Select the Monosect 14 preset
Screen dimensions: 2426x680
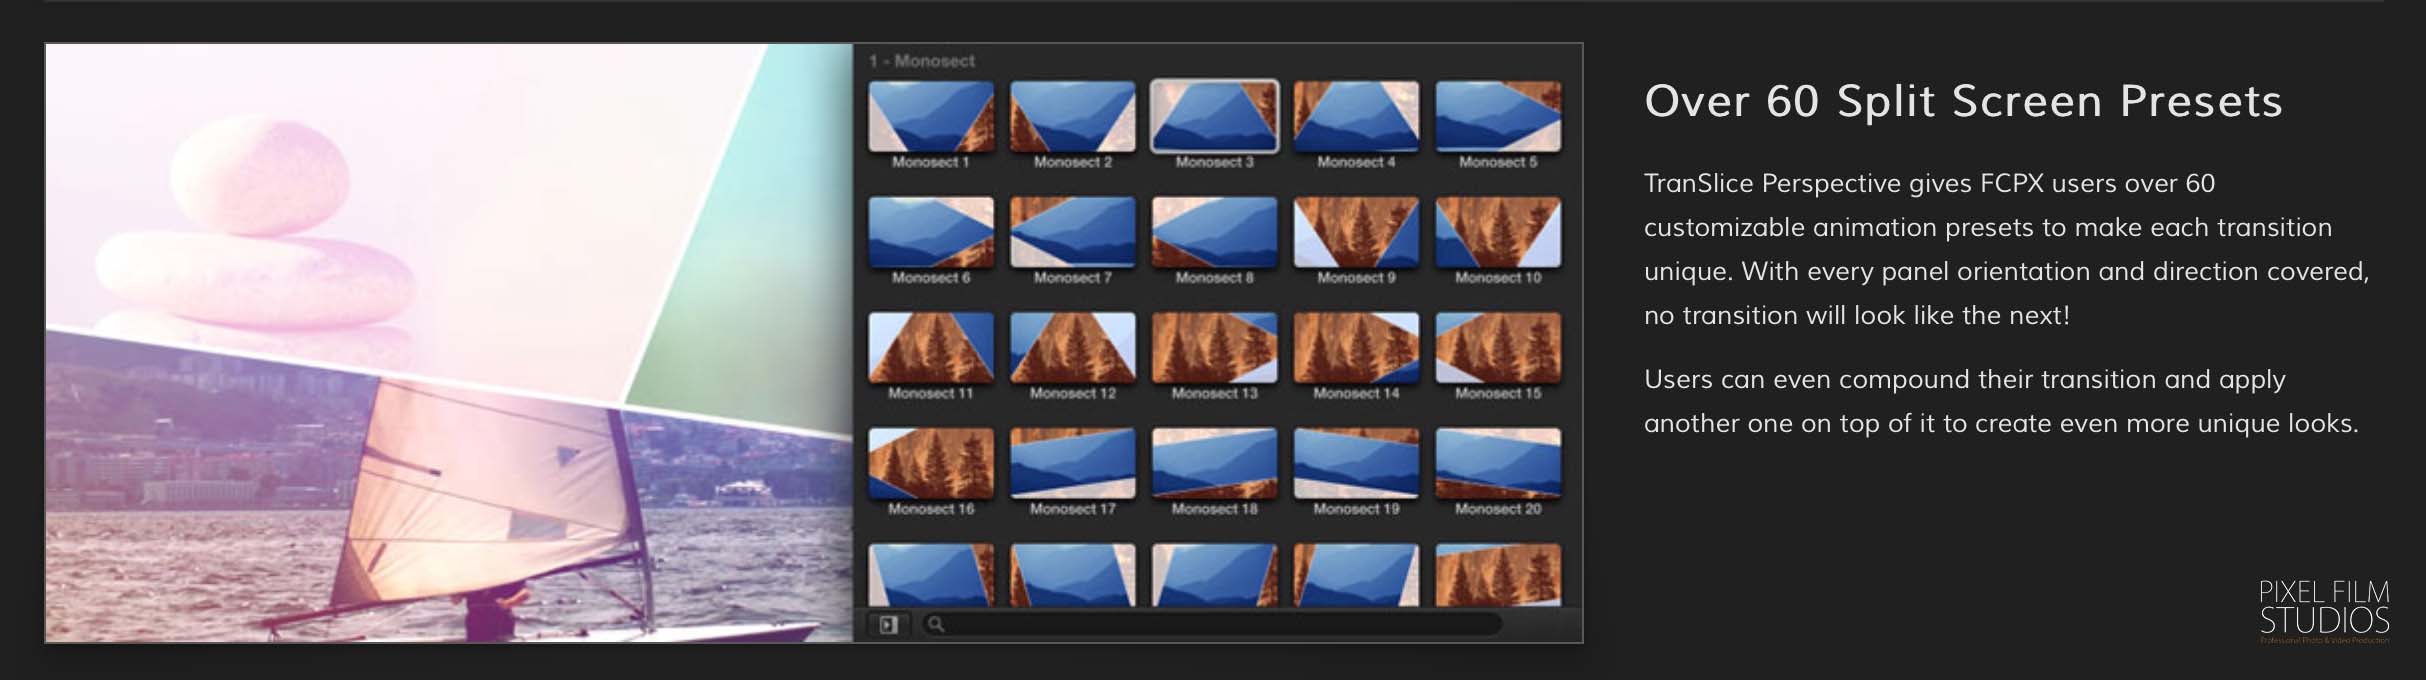[x=1356, y=348]
